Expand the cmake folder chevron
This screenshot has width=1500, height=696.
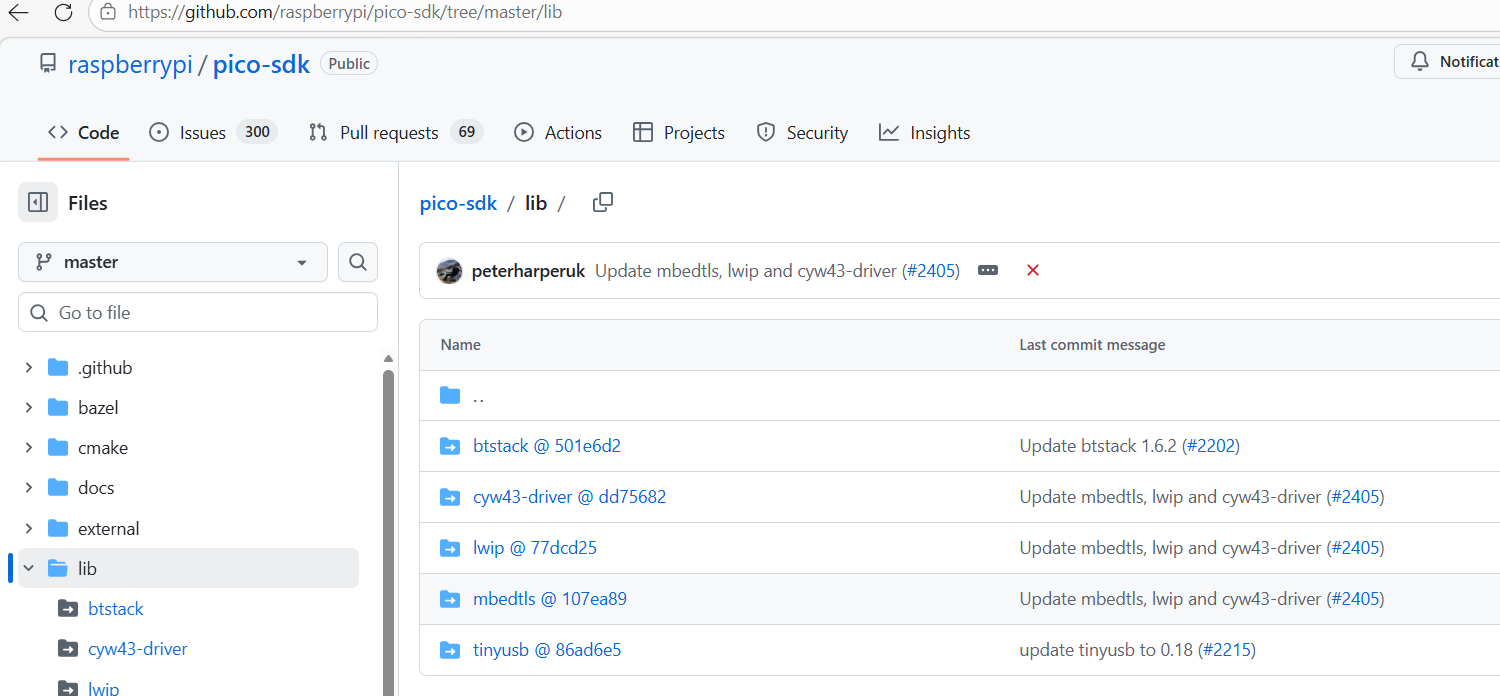coord(29,448)
